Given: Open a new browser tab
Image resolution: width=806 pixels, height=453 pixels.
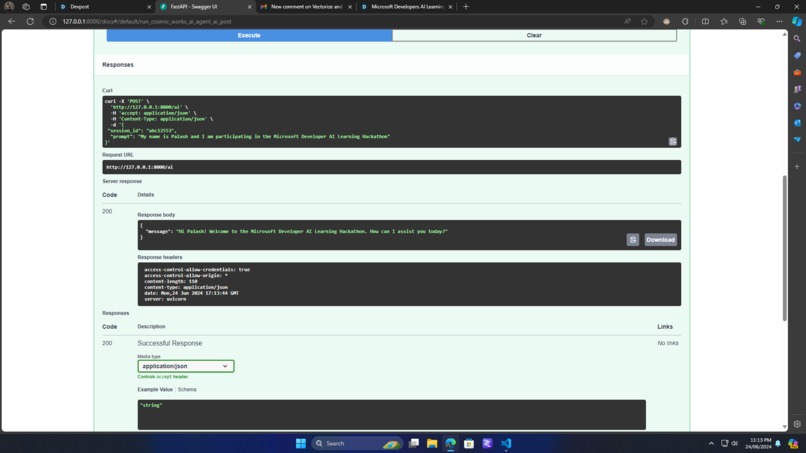Looking at the screenshot, I should [x=466, y=7].
